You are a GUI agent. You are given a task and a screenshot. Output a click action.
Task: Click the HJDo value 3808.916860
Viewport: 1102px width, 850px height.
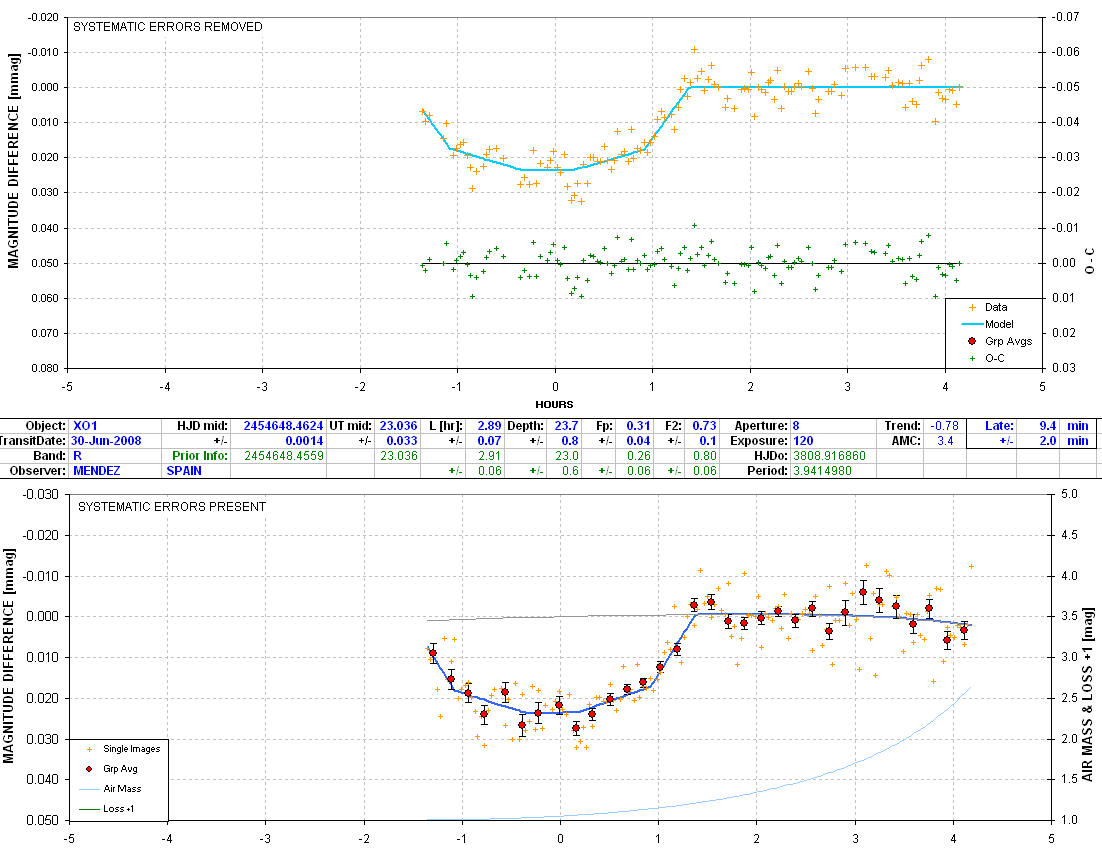pyautogui.click(x=829, y=456)
